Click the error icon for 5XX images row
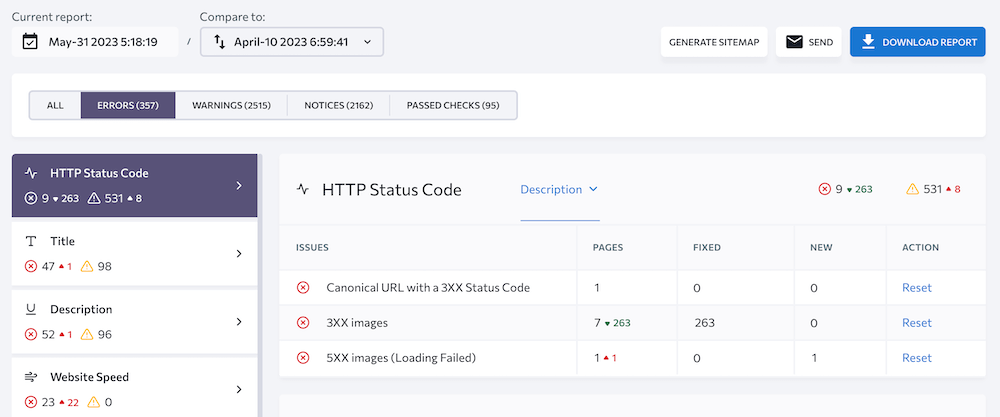Viewport: 1000px width, 417px height. click(x=303, y=358)
